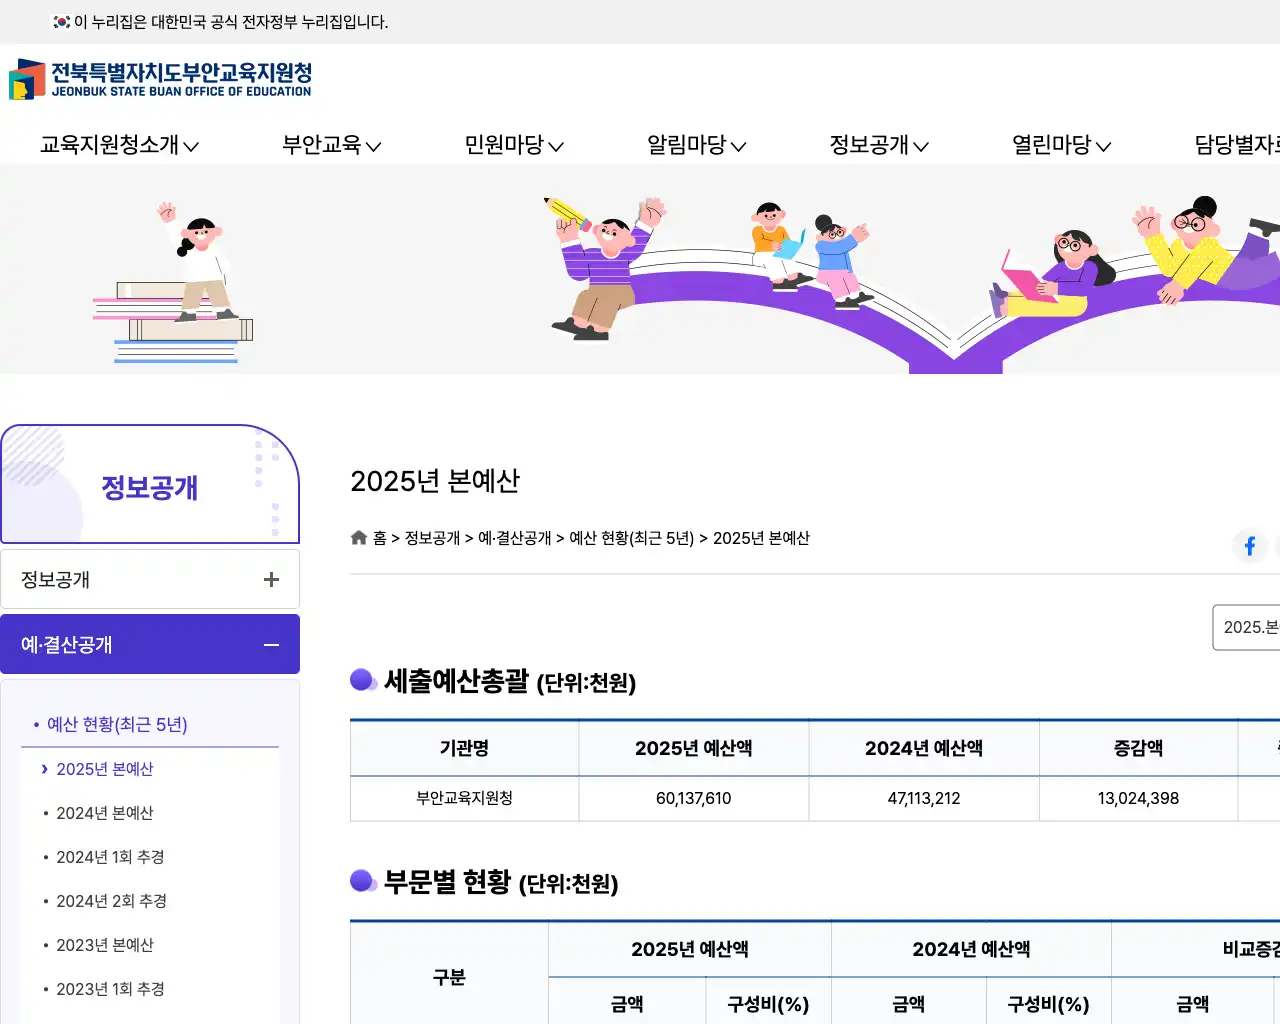This screenshot has height=1024, width=1280.
Task: Click the 부문별 현황 section heading
Action: (501, 882)
